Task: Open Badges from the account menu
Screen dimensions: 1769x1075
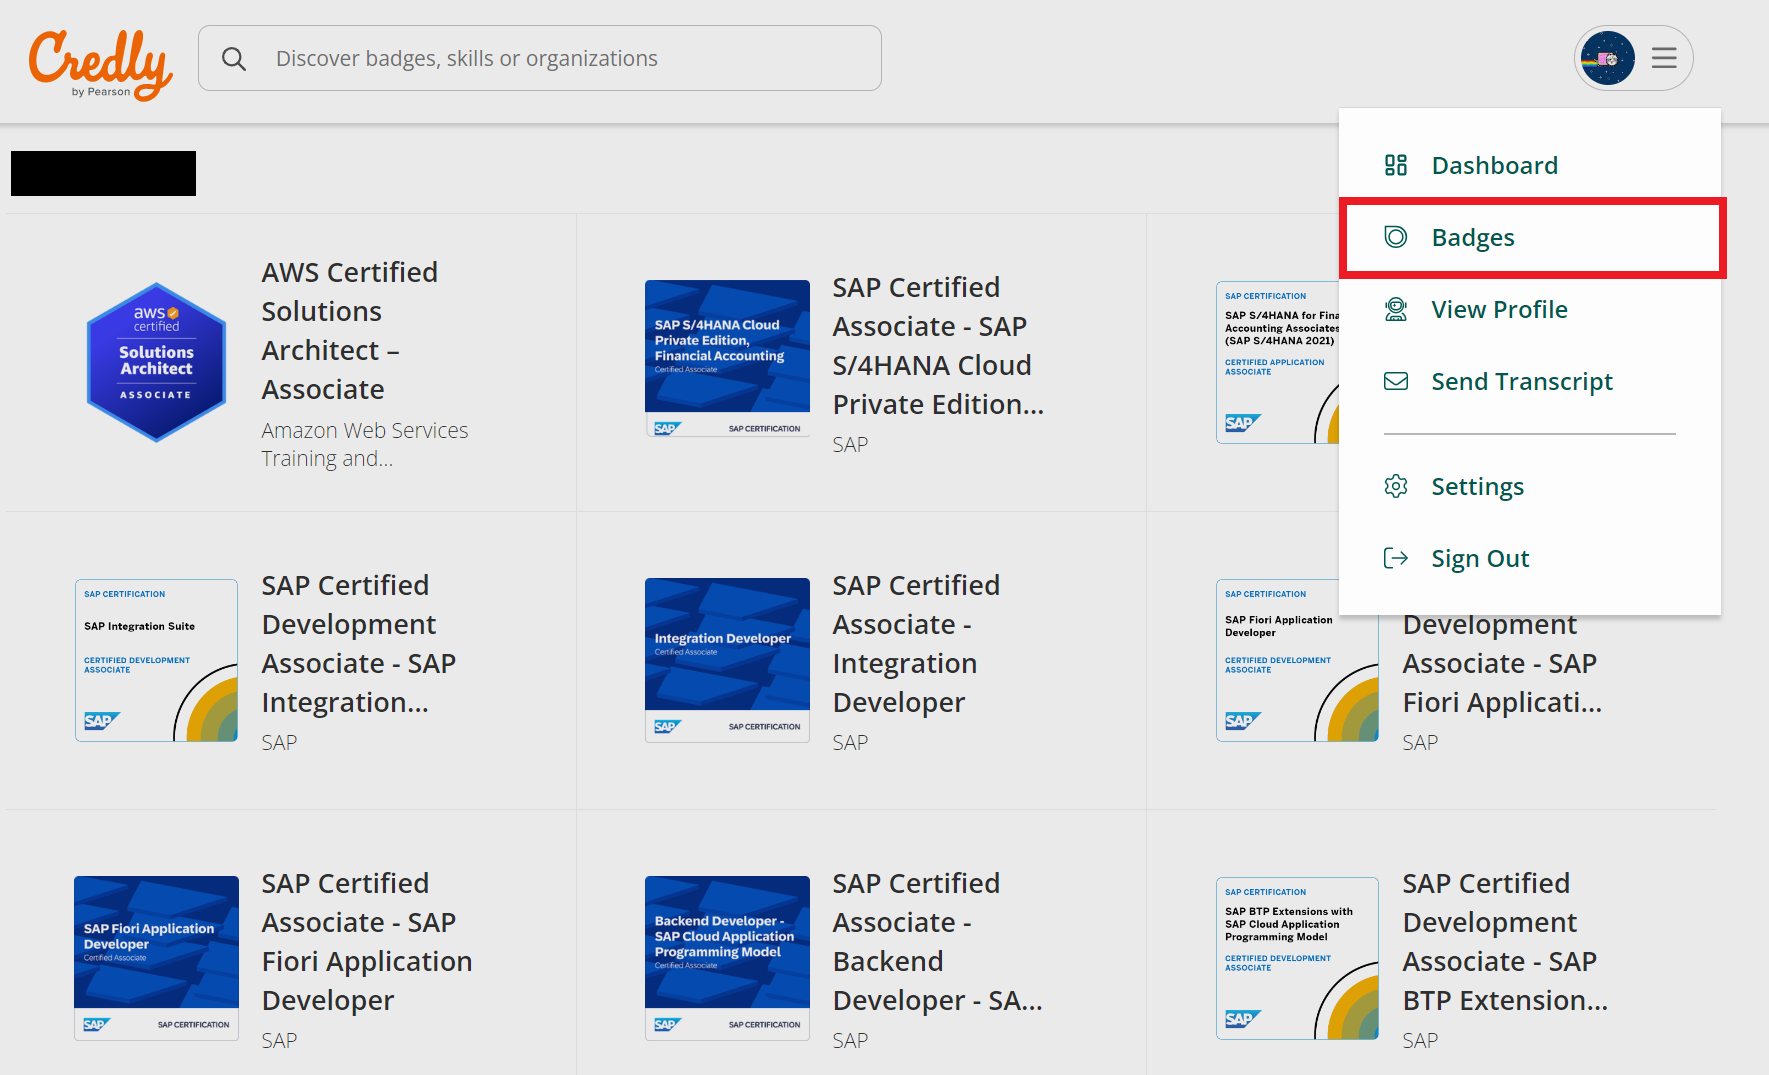Action: click(1472, 238)
